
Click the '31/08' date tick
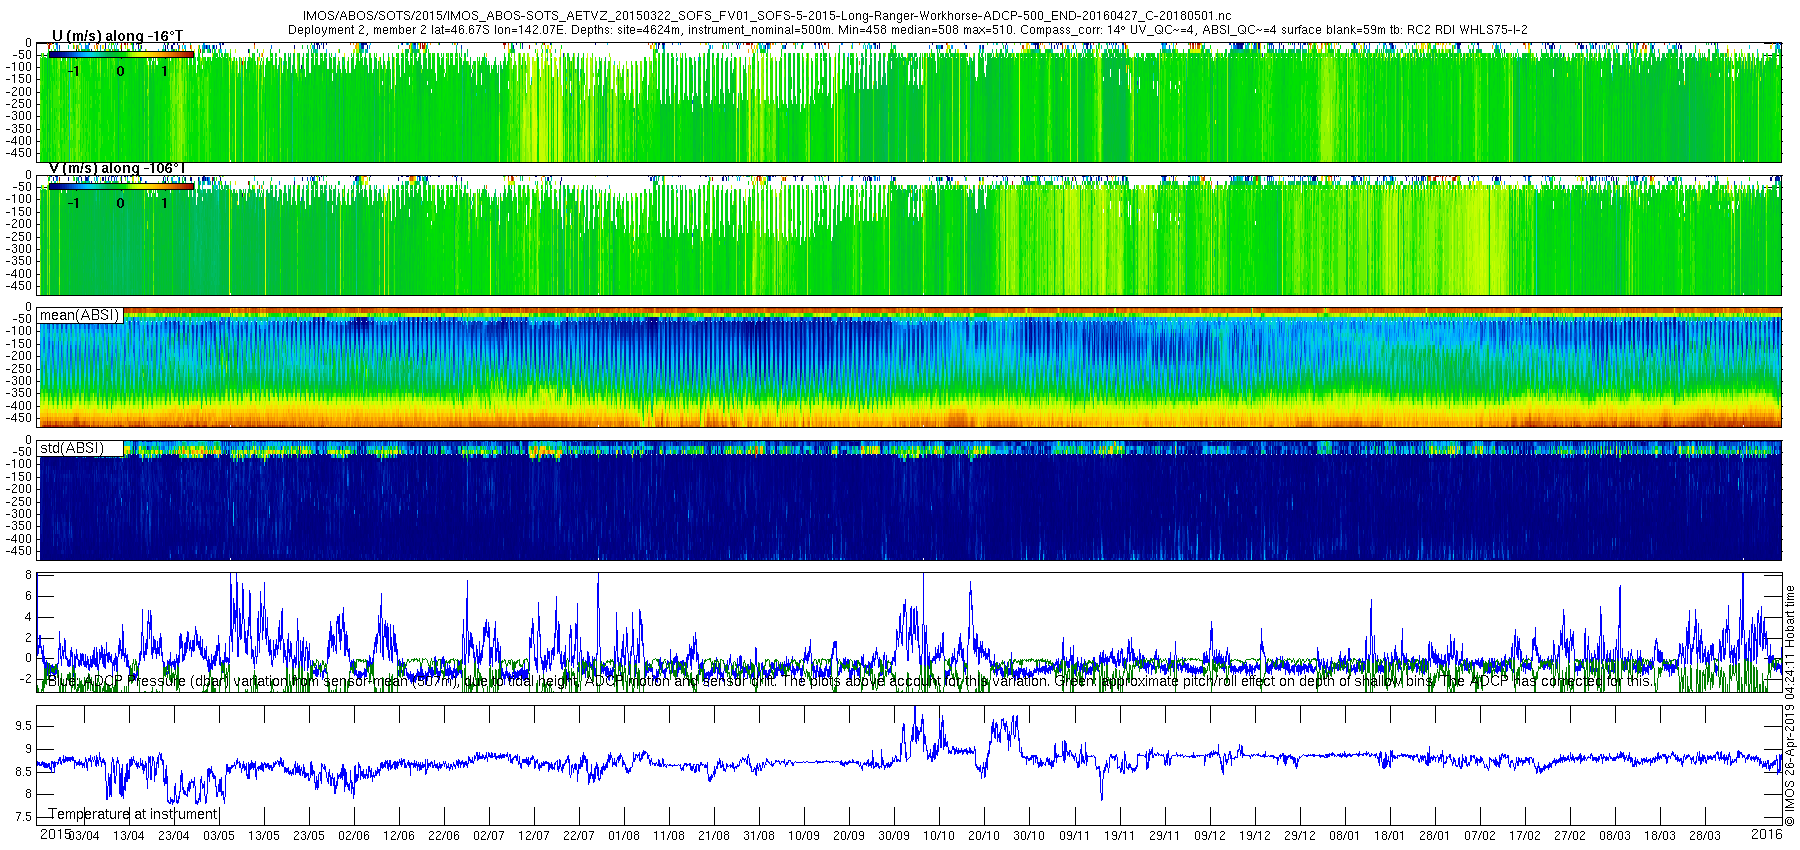759,836
